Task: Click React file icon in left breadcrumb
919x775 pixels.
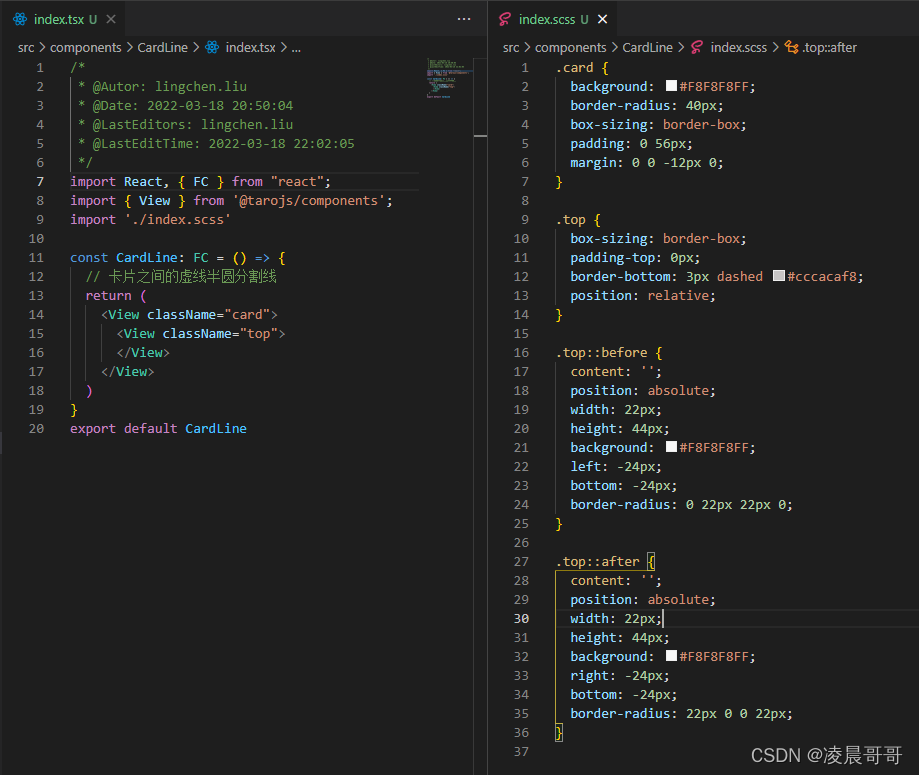Action: (x=212, y=47)
